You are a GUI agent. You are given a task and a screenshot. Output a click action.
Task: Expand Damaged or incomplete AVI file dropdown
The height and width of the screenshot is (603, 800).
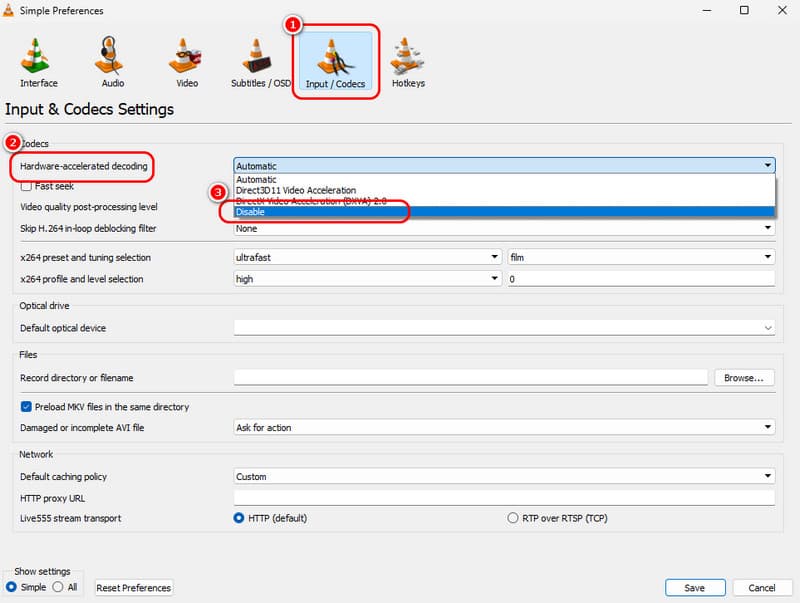coord(504,427)
